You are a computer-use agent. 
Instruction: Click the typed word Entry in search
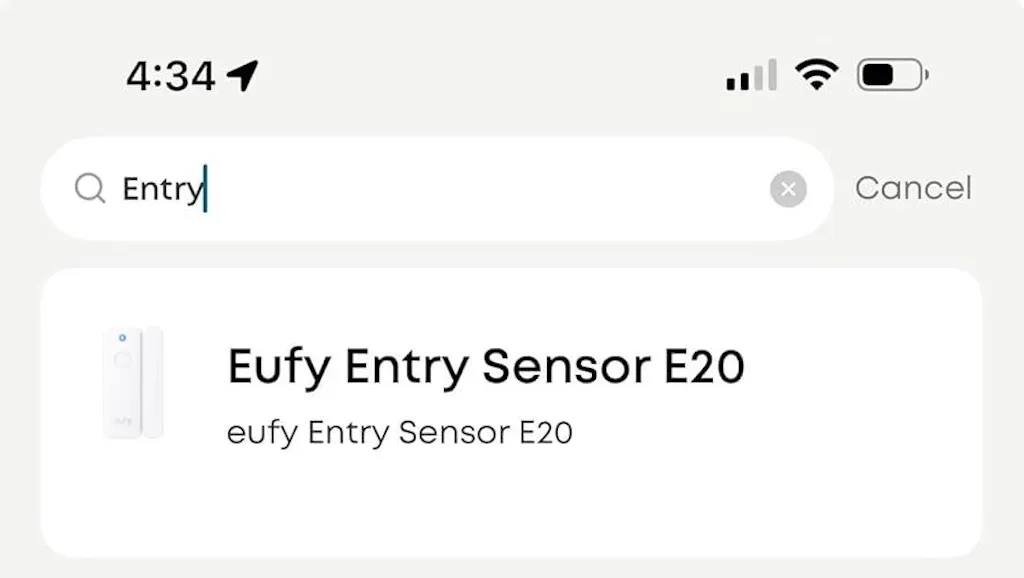click(161, 188)
